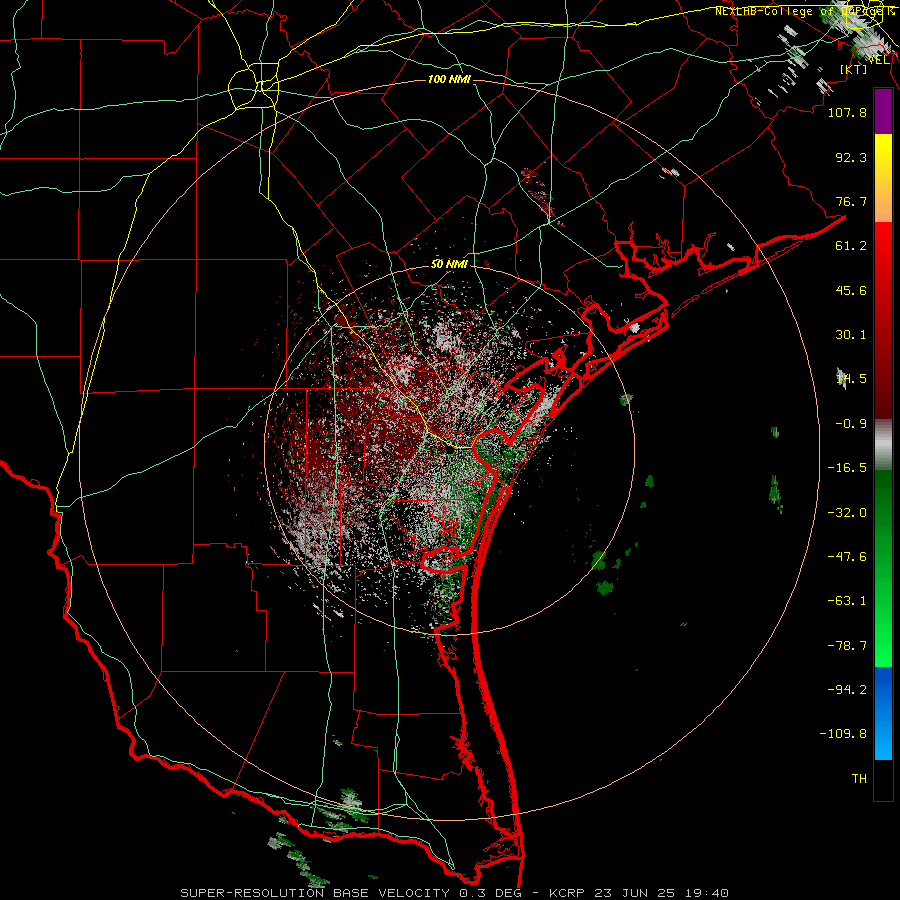Screen dimensions: 900x900
Task: Click the blue segment of the color scale
Action: click(x=883, y=713)
